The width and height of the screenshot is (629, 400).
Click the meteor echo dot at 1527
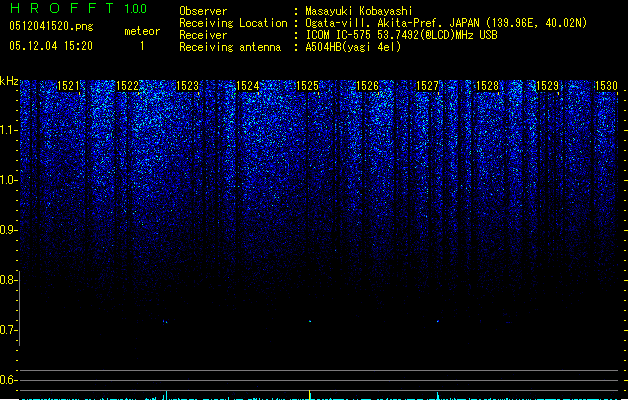click(438, 321)
